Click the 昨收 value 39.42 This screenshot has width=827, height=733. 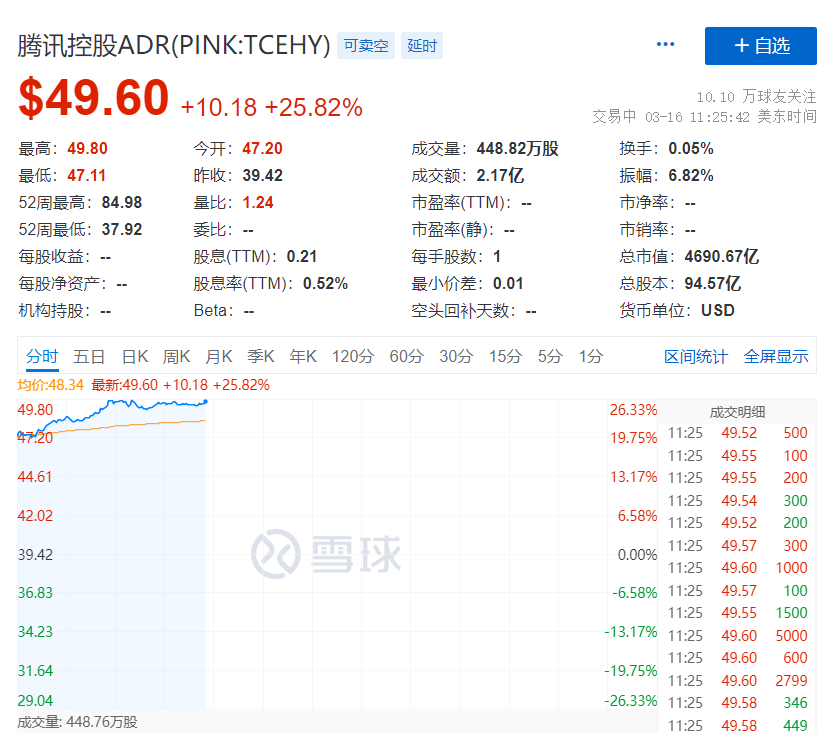263,176
